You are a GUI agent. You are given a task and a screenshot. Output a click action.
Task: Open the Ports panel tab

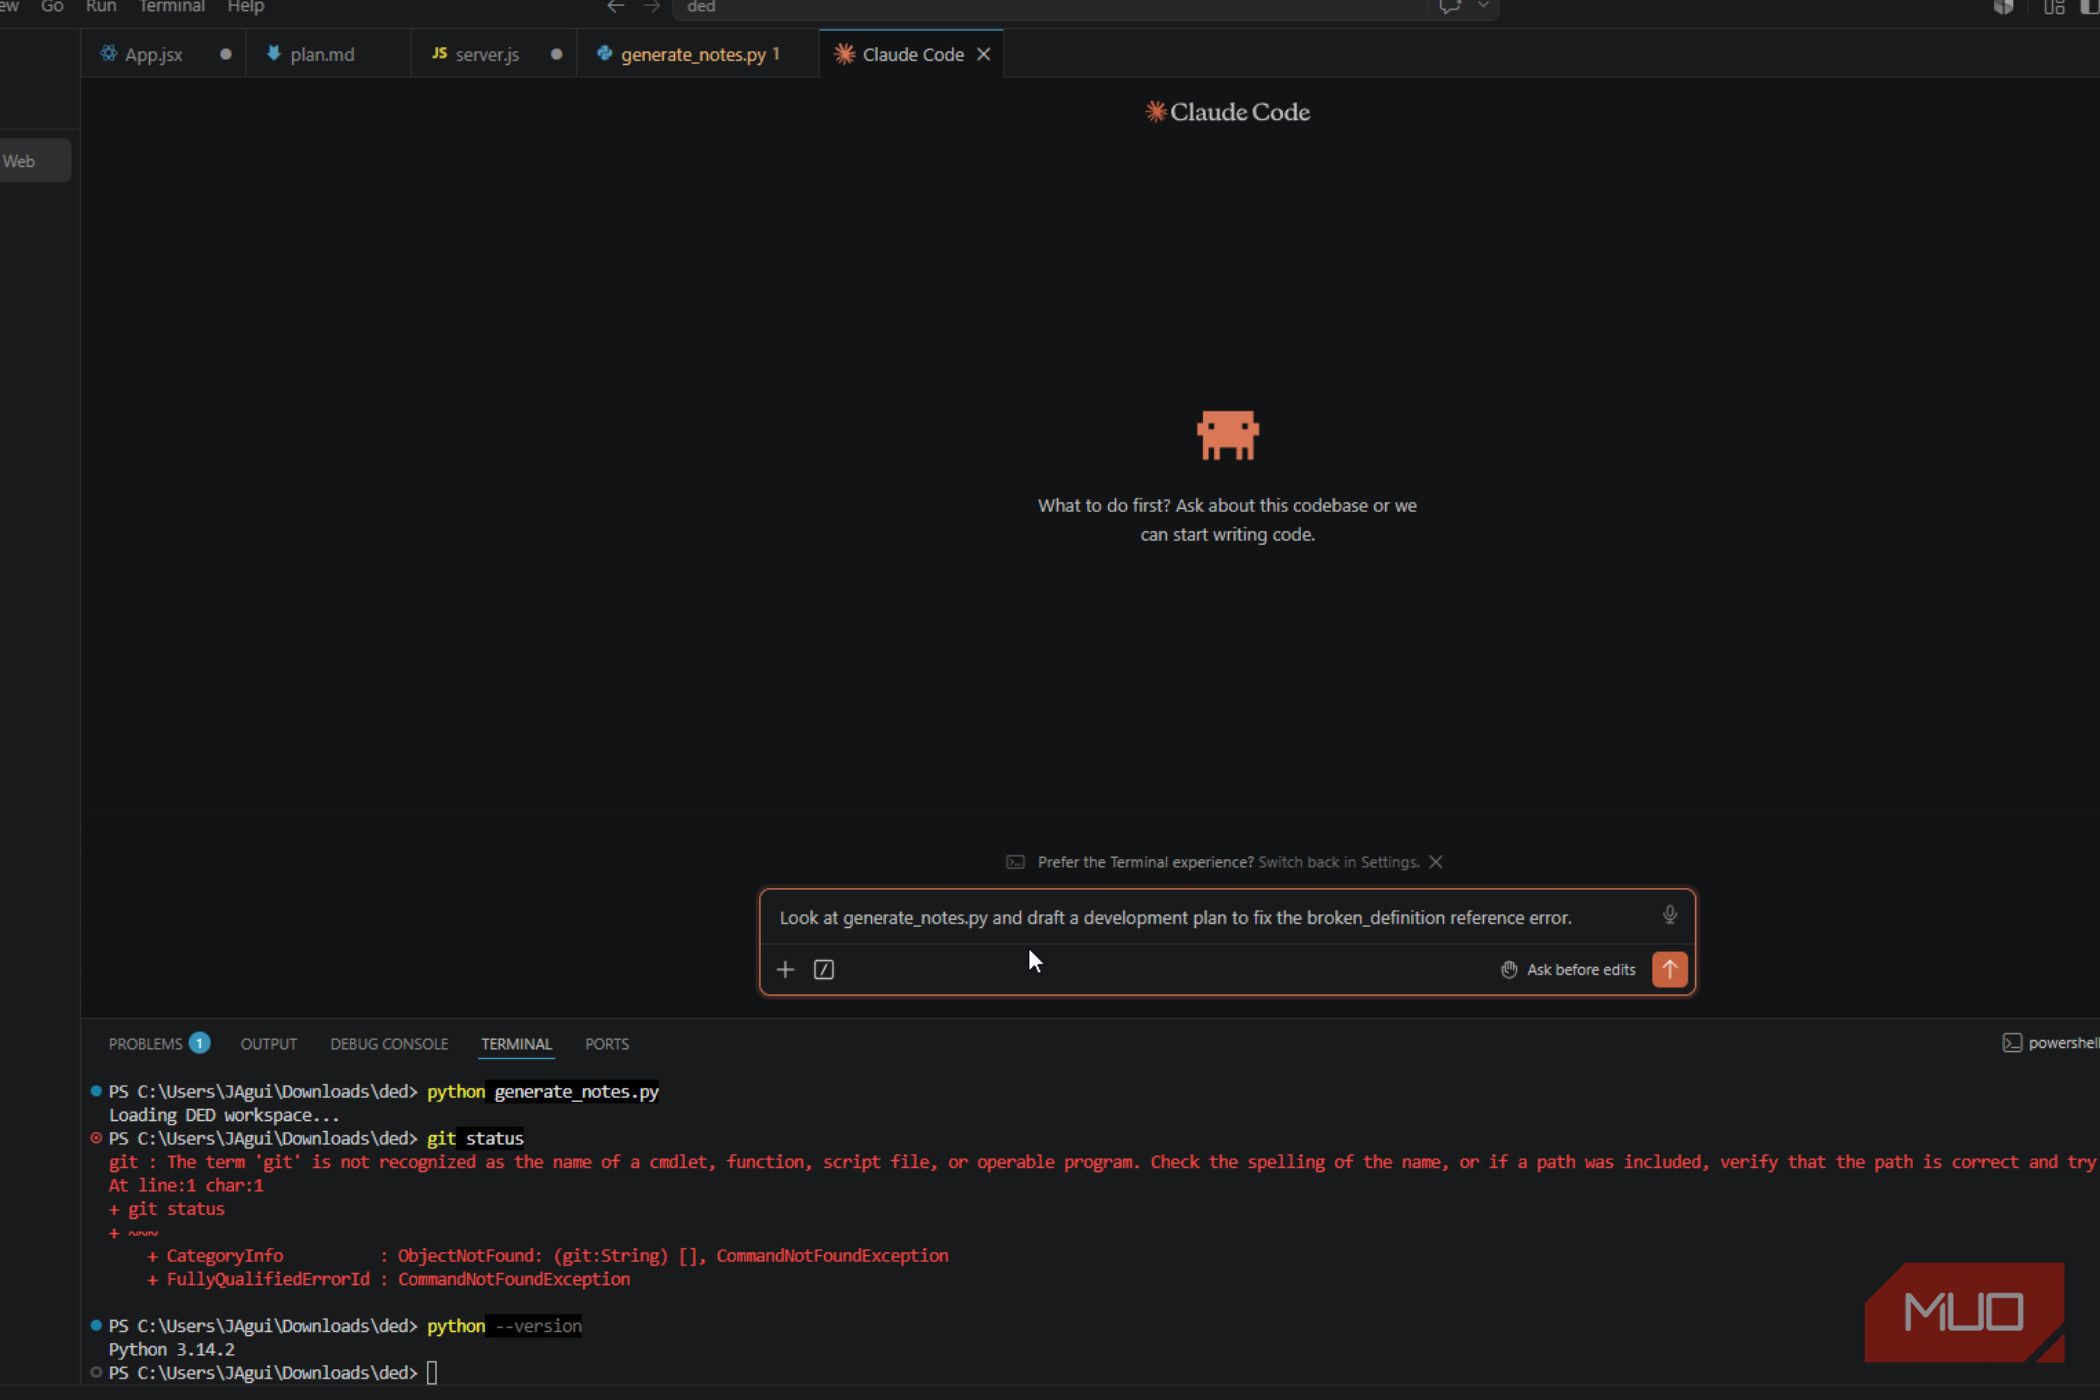607,1043
